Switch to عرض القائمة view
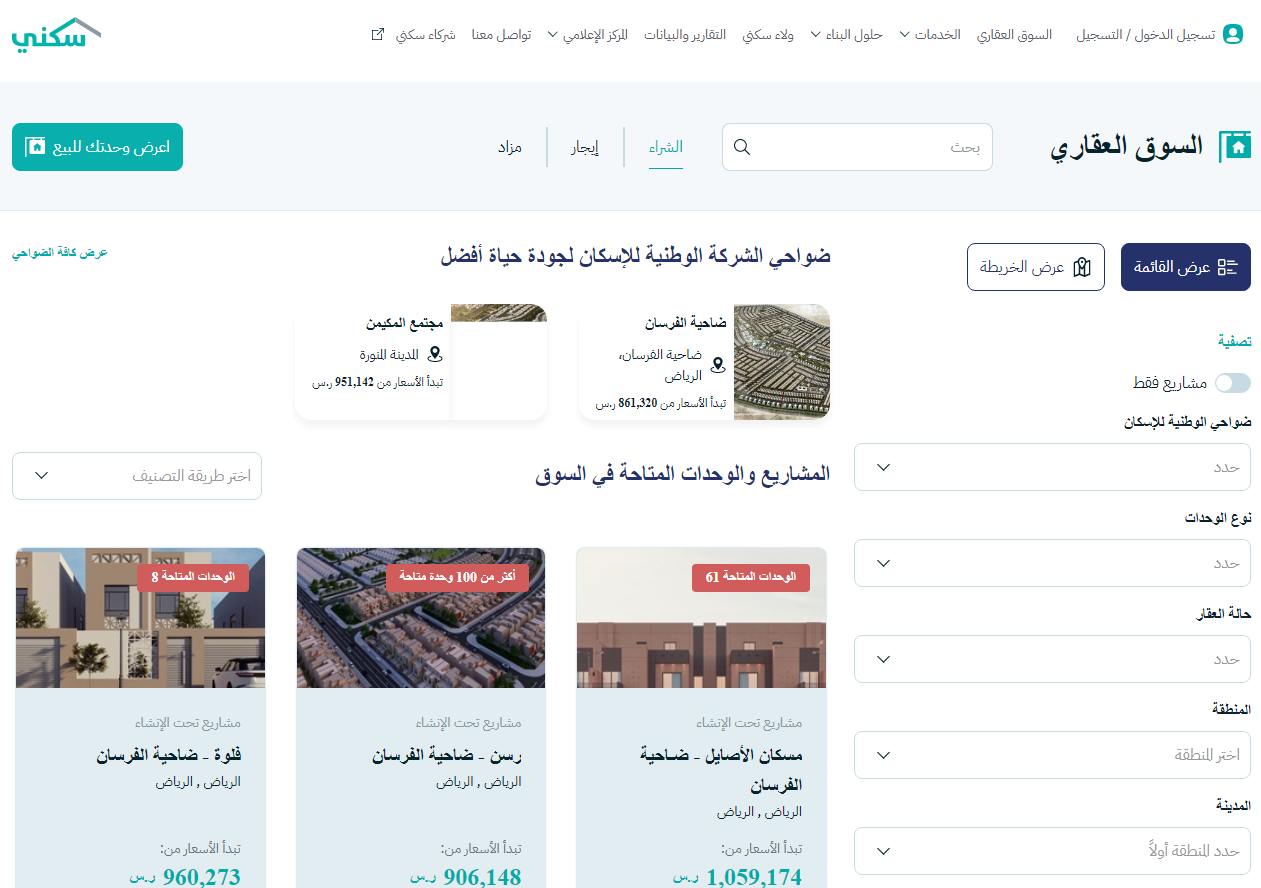 pos(1186,267)
